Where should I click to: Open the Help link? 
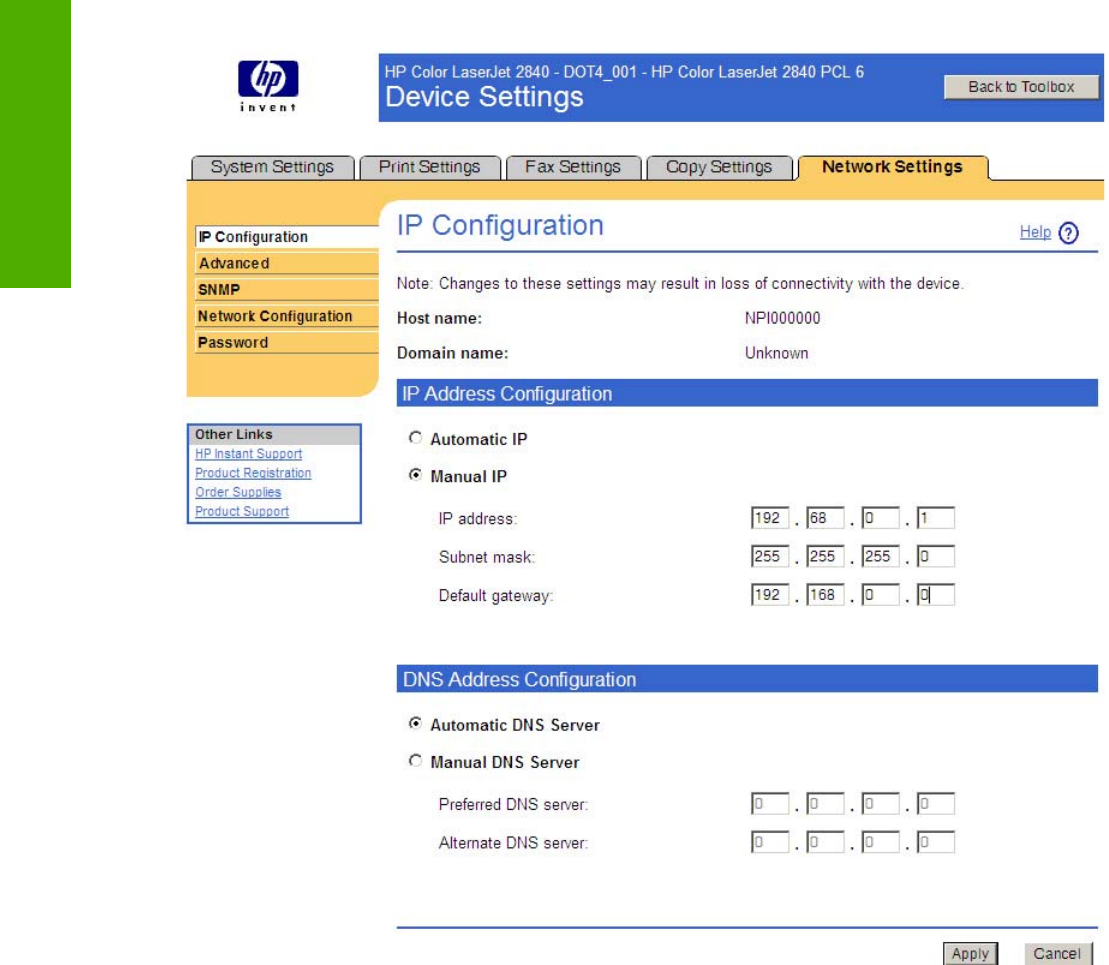tap(1035, 232)
